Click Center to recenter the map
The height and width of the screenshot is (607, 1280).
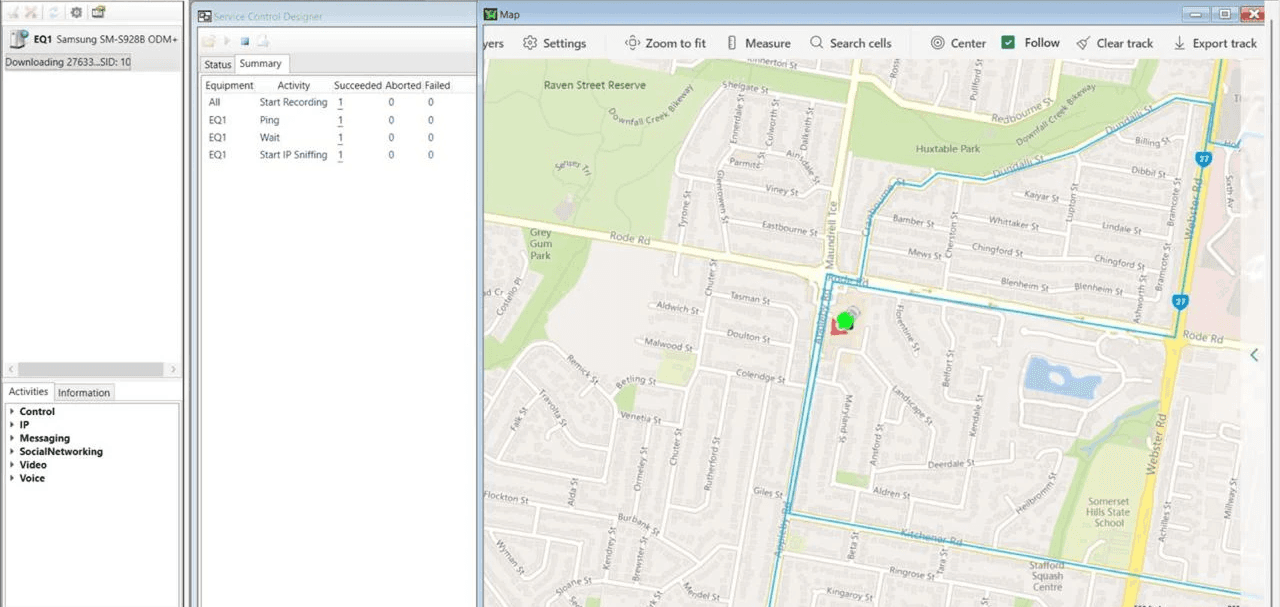coord(958,43)
